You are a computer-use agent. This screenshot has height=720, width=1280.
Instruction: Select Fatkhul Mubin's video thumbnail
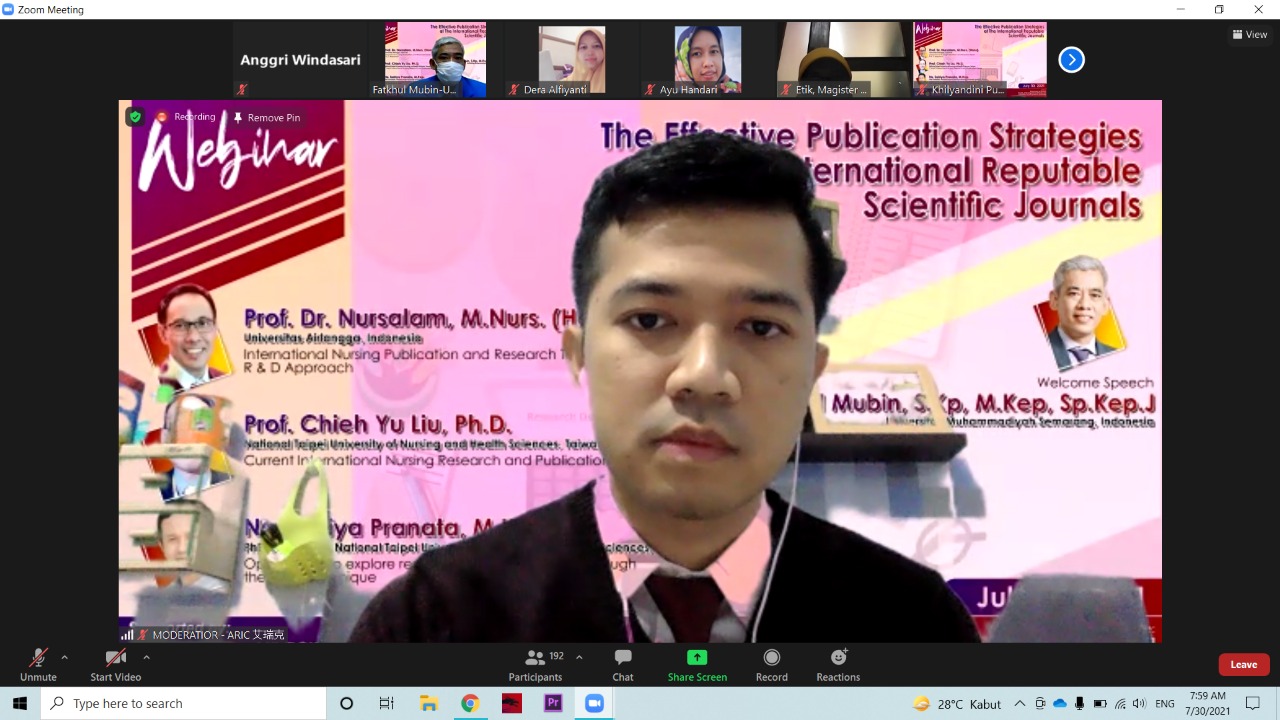(x=428, y=60)
